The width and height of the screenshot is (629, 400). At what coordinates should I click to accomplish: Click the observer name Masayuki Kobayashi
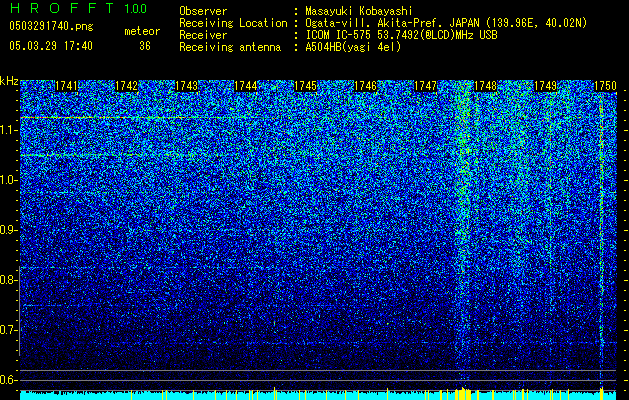click(359, 11)
